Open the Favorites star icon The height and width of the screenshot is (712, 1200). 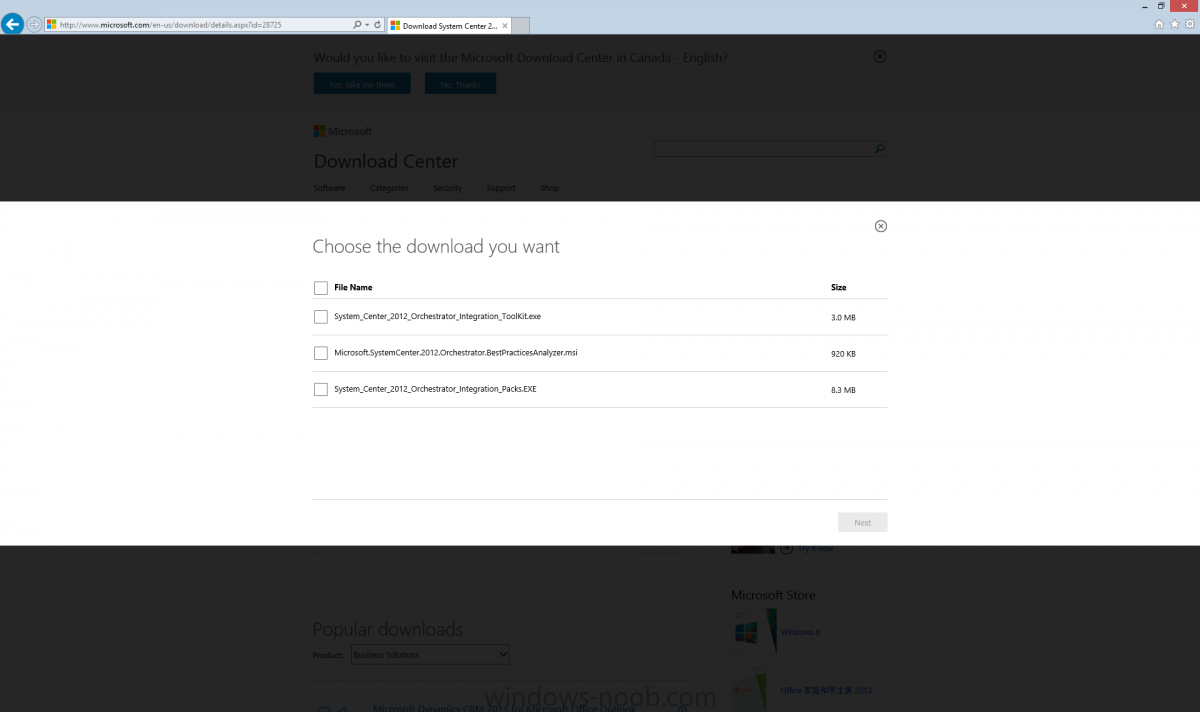tap(1174, 25)
